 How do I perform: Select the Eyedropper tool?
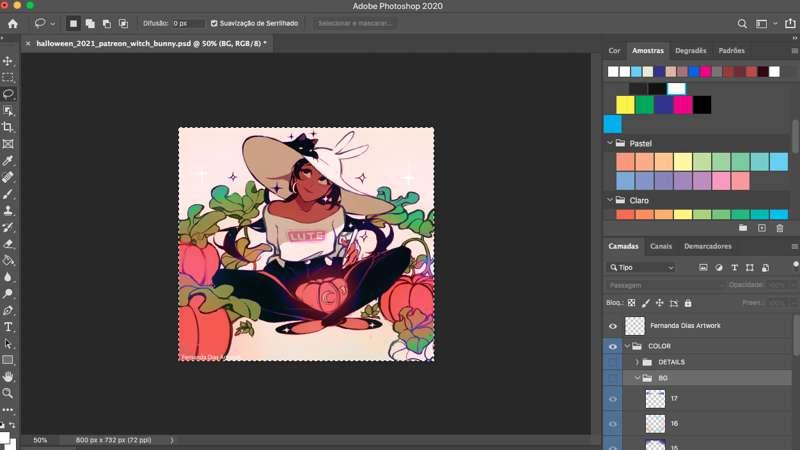click(8, 161)
